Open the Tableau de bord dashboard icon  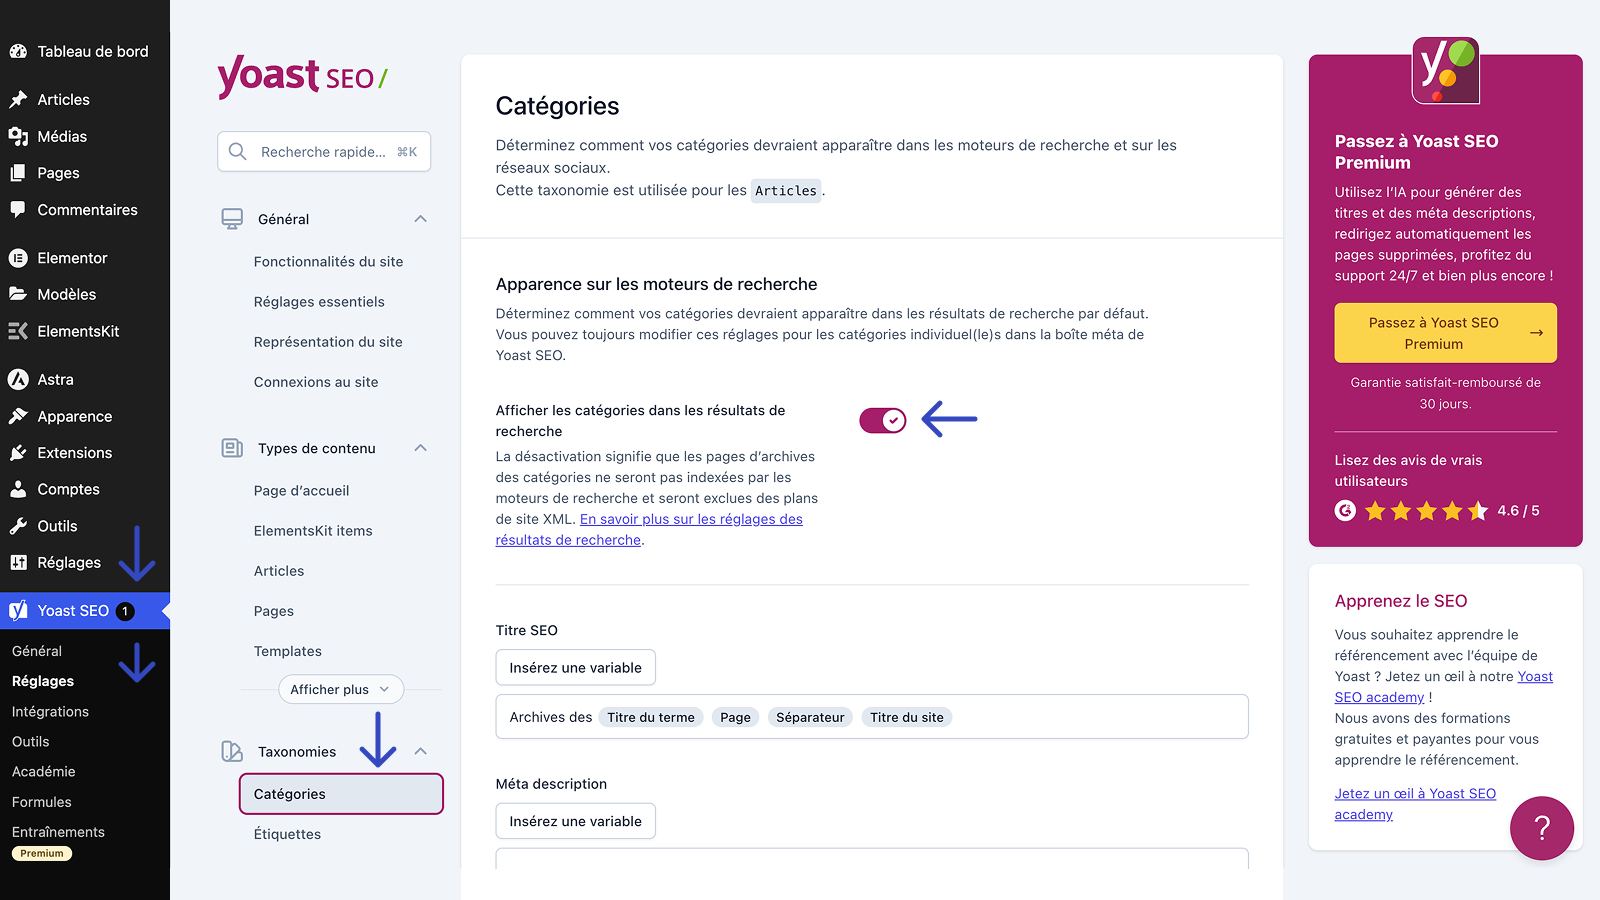coord(18,50)
